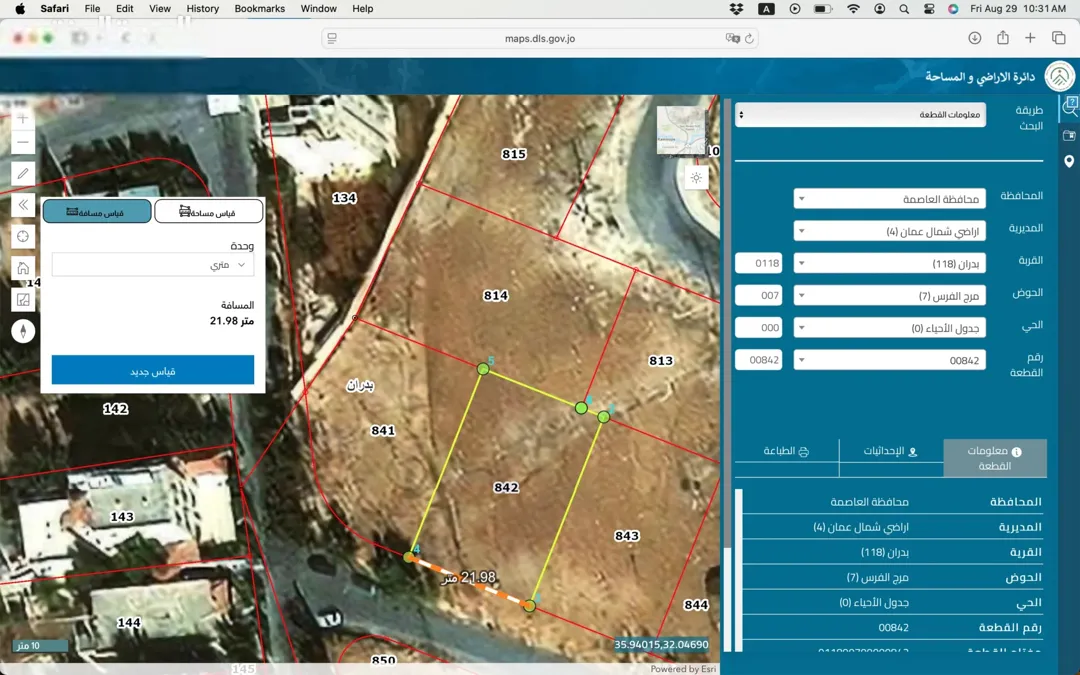
Task: Zoom out with the map minus button
Action: [23, 143]
